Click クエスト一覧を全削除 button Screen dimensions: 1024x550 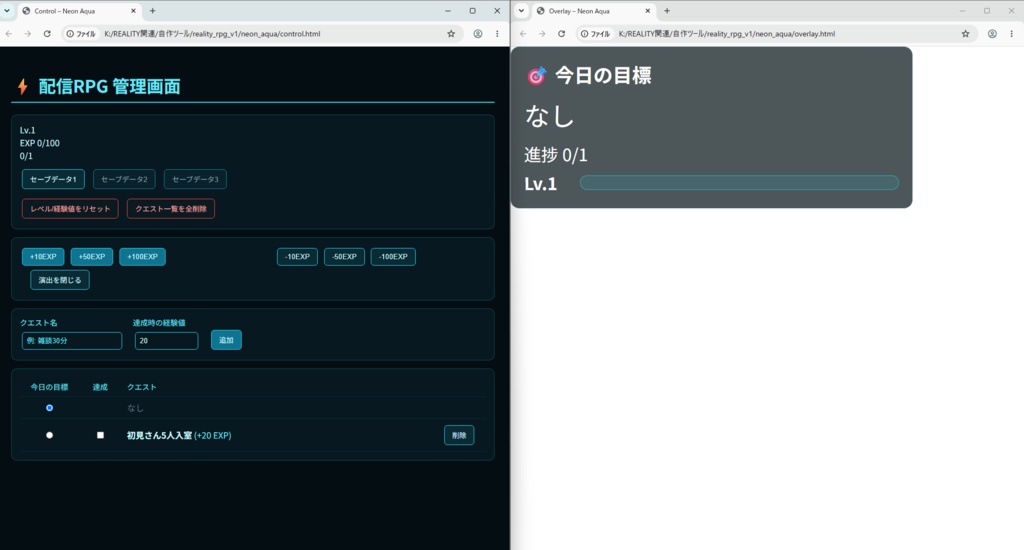pyautogui.click(x=170, y=208)
